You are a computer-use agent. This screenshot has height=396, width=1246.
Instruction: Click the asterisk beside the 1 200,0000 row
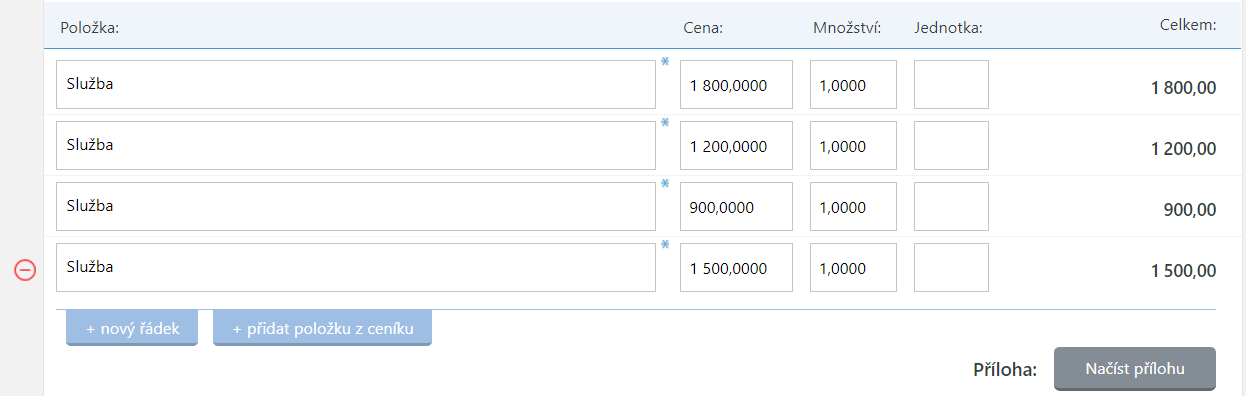(x=665, y=123)
